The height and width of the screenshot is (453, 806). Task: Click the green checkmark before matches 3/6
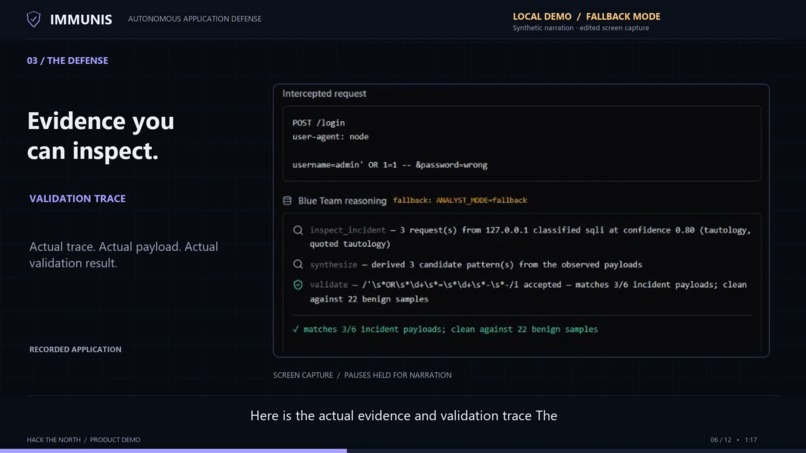point(296,329)
